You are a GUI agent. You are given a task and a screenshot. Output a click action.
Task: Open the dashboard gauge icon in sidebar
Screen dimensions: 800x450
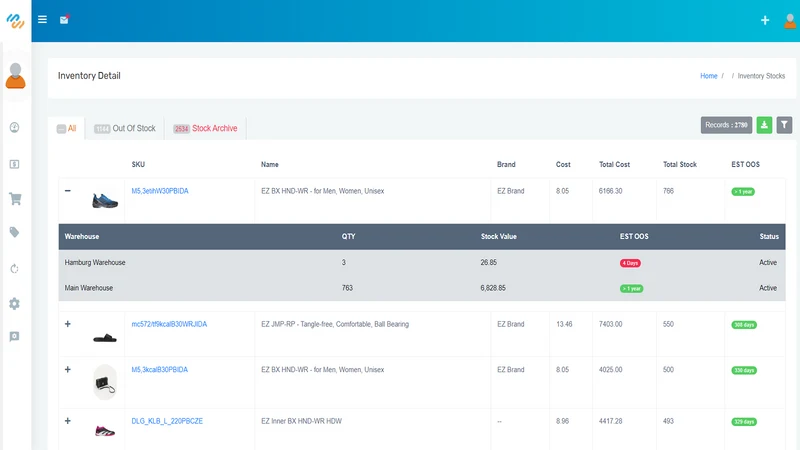(x=14, y=128)
